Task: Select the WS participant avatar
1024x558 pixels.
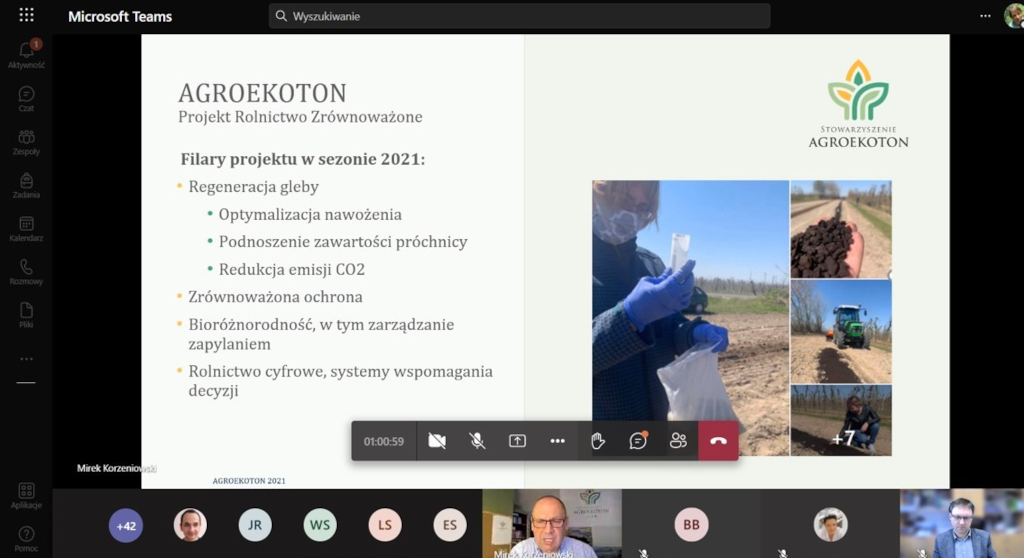Action: (320, 525)
